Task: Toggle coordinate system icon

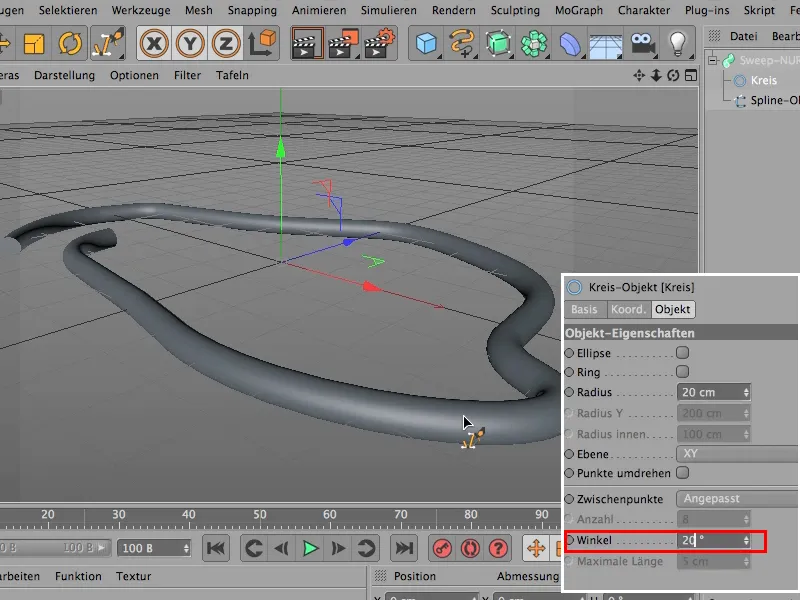Action: click(x=262, y=43)
